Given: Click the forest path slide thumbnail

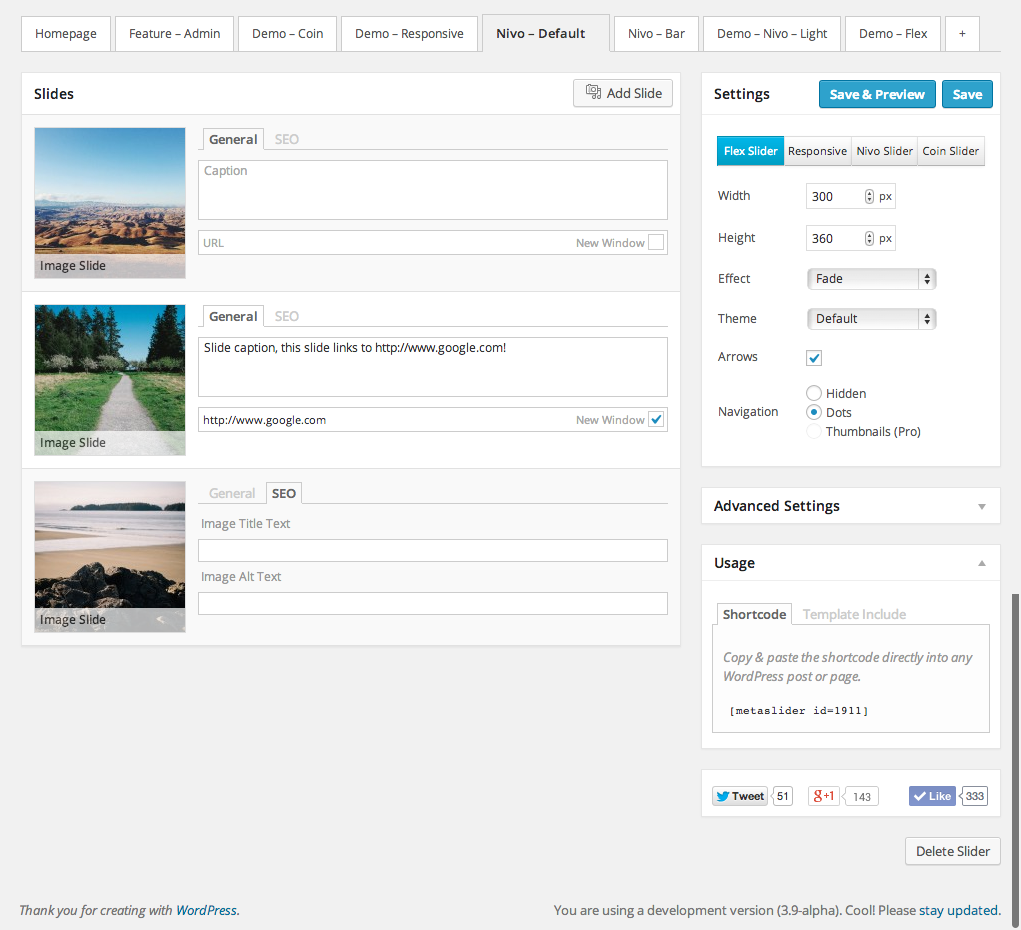Looking at the screenshot, I should 110,380.
